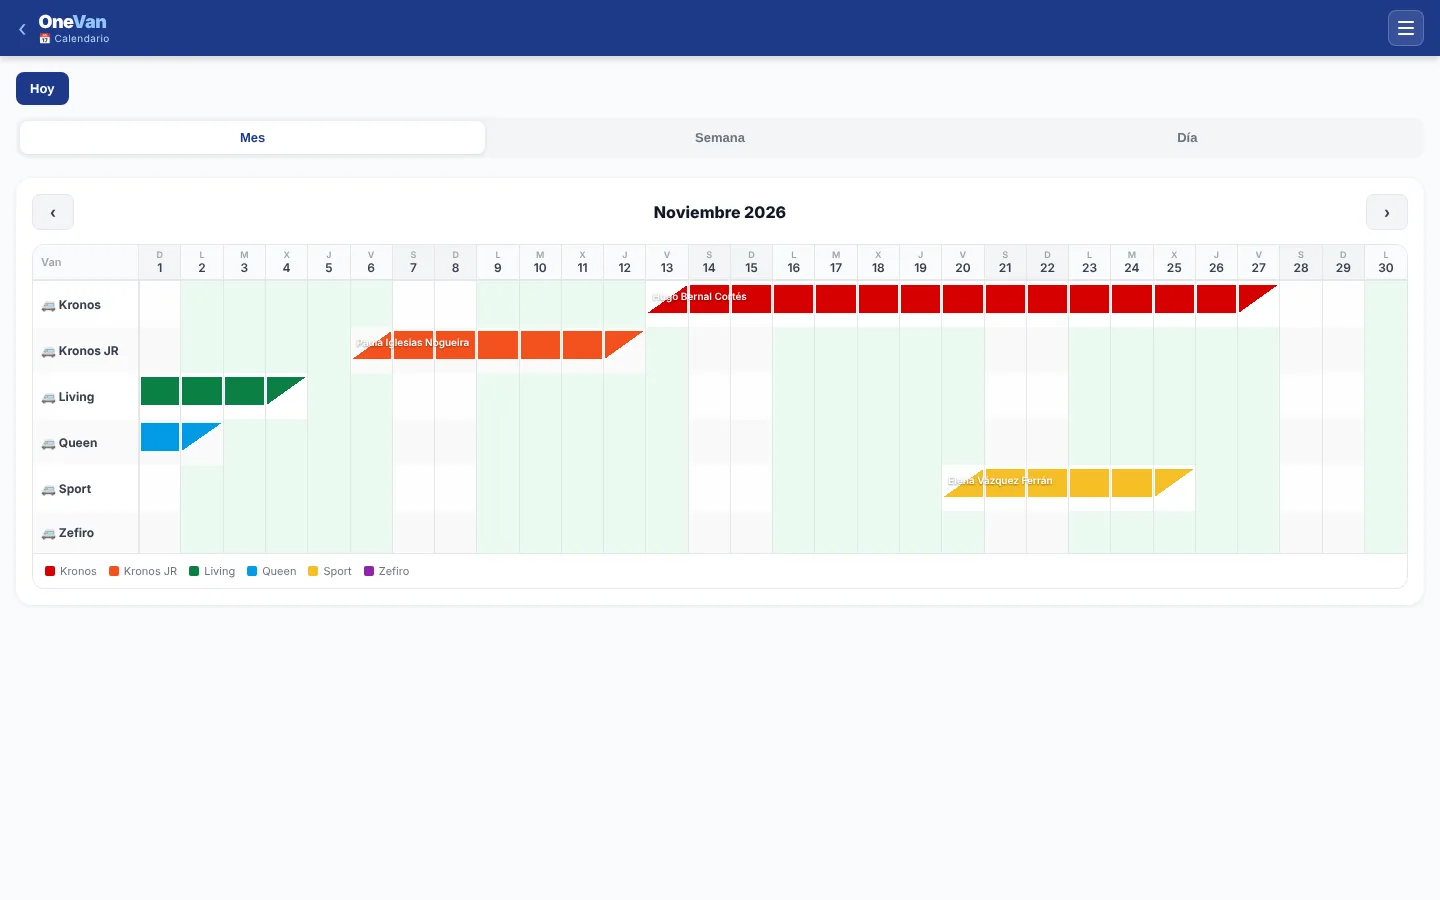Viewport: 1440px width, 900px height.
Task: Select the day 17 column header
Action: 836,262
